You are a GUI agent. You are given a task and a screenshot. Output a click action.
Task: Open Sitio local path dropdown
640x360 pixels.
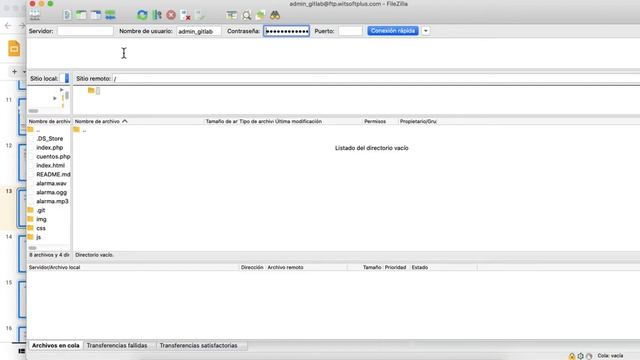(x=67, y=78)
